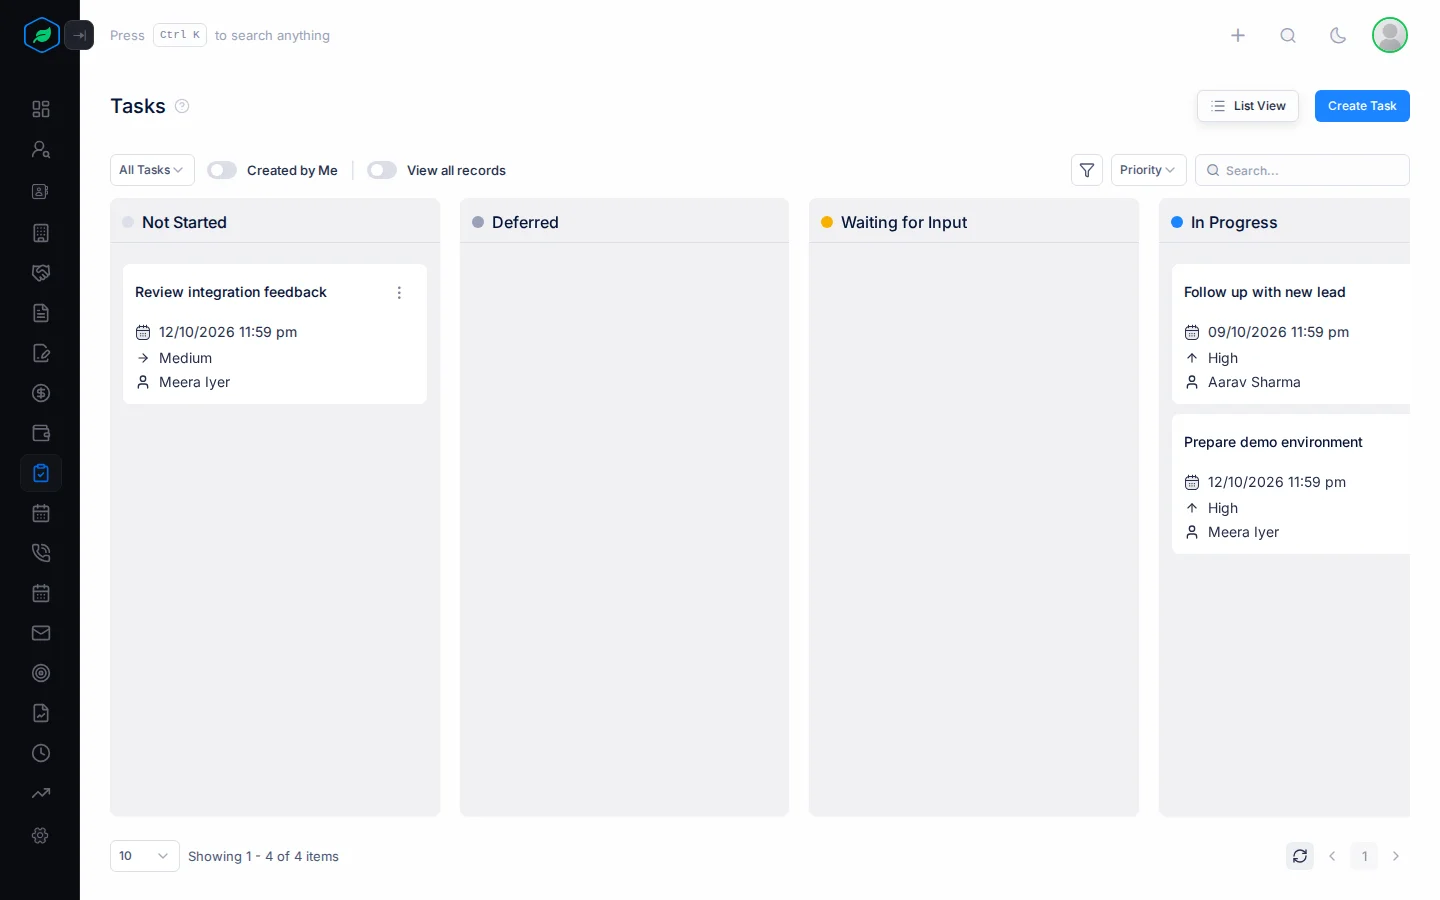
Task: Open the All Tasks dropdown
Action: 152,170
